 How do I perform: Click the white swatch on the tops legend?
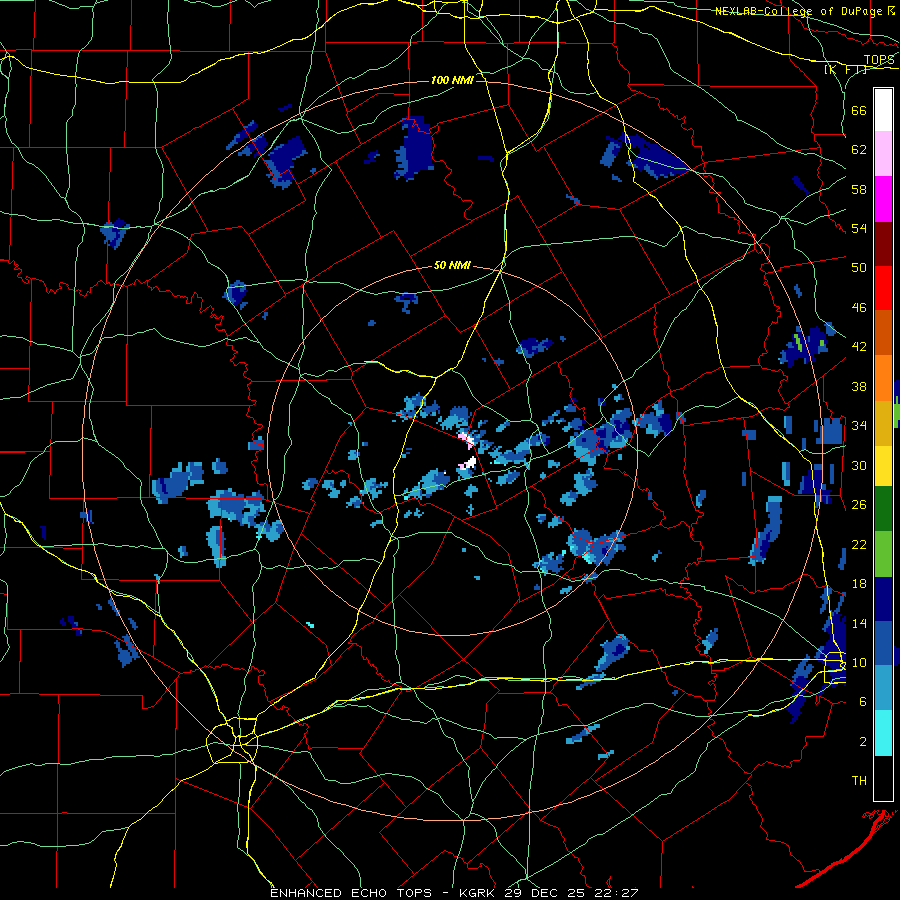(883, 110)
